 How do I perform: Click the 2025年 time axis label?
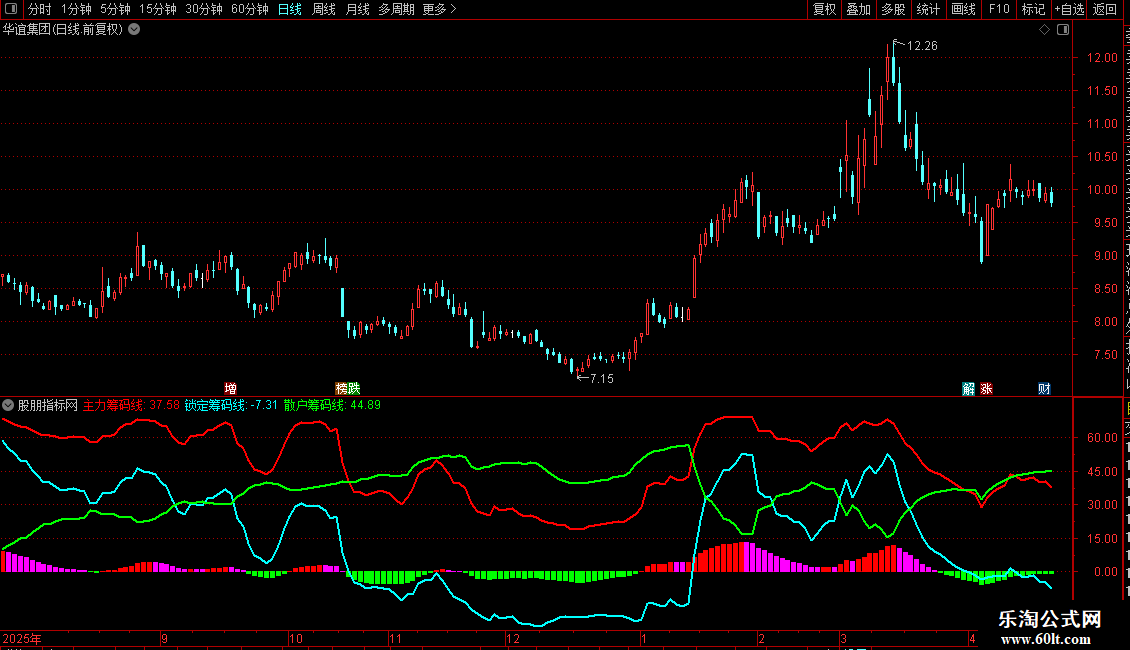tap(22, 638)
